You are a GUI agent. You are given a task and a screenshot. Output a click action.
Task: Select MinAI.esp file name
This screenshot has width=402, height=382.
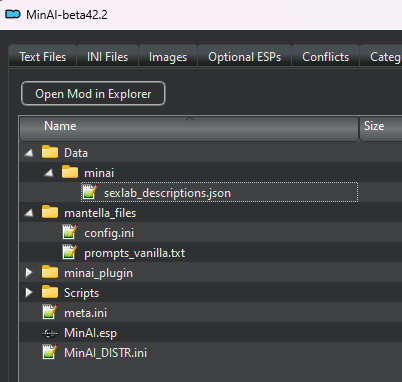90,333
